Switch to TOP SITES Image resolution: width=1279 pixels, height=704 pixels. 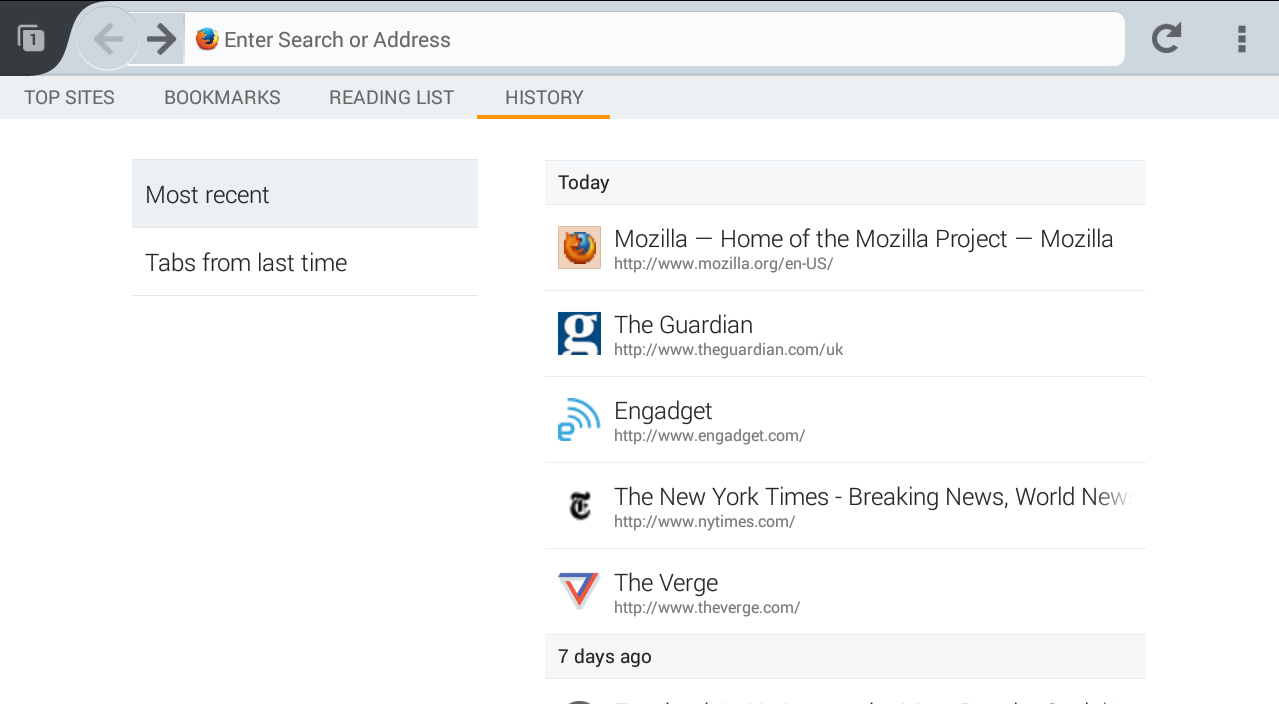69,97
